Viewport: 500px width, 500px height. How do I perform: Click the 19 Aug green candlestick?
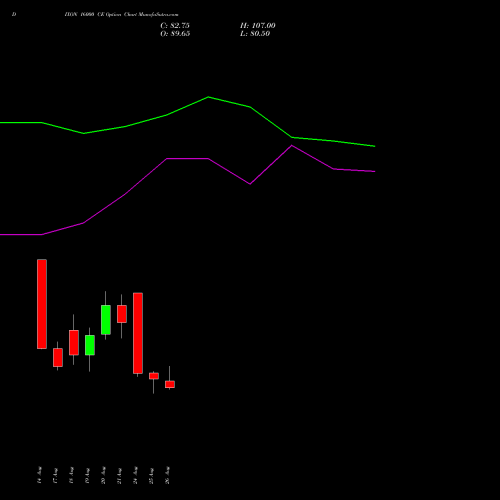click(90, 345)
